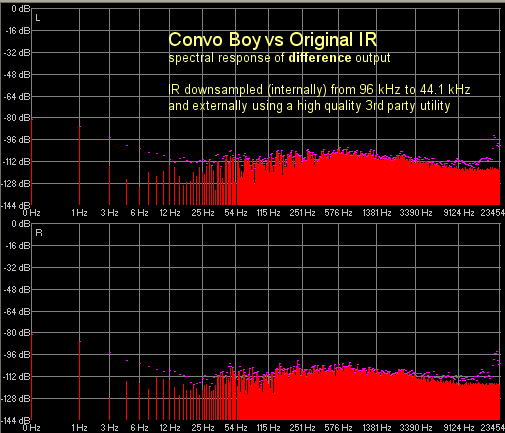Click the "-112 dB" label on L graph
The height and width of the screenshot is (433, 505).
16,162
